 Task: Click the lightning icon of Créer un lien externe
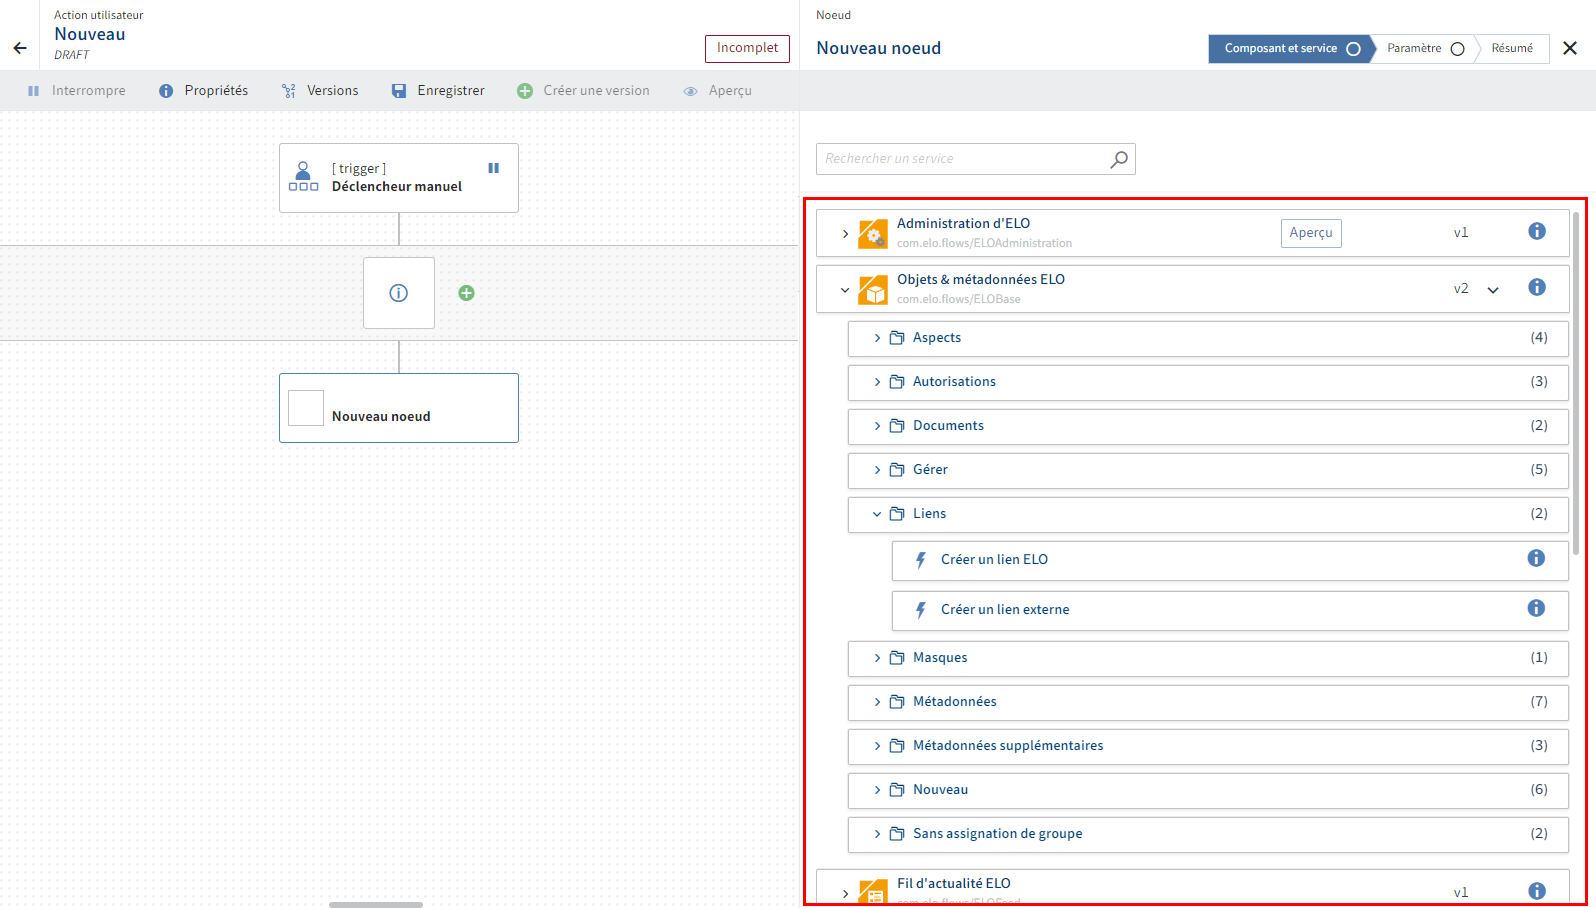pos(921,610)
